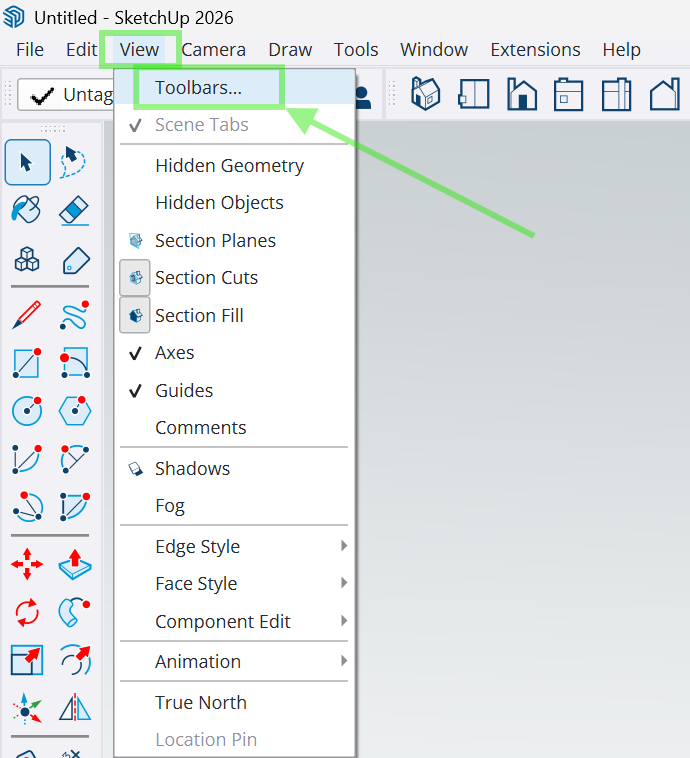
Task: Switch to Back view icon
Action: [x=617, y=94]
